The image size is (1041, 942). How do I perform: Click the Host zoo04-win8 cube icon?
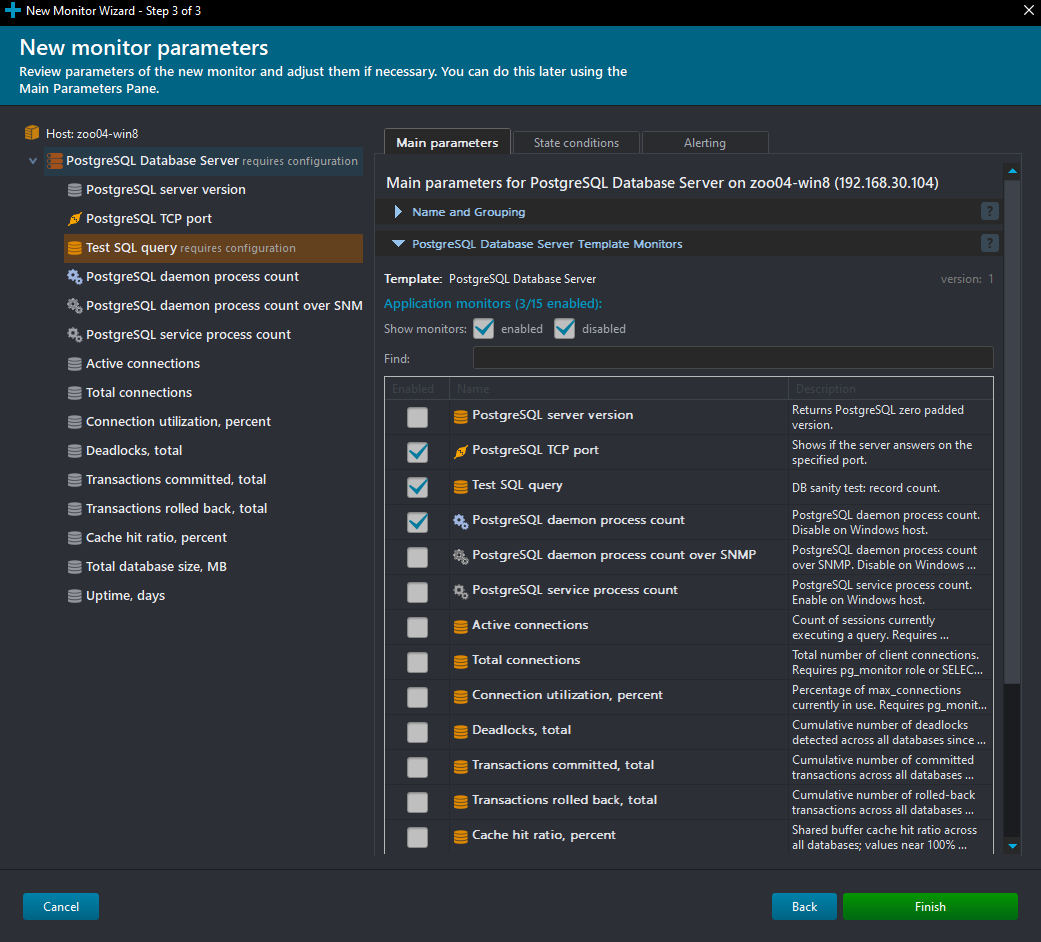32,133
